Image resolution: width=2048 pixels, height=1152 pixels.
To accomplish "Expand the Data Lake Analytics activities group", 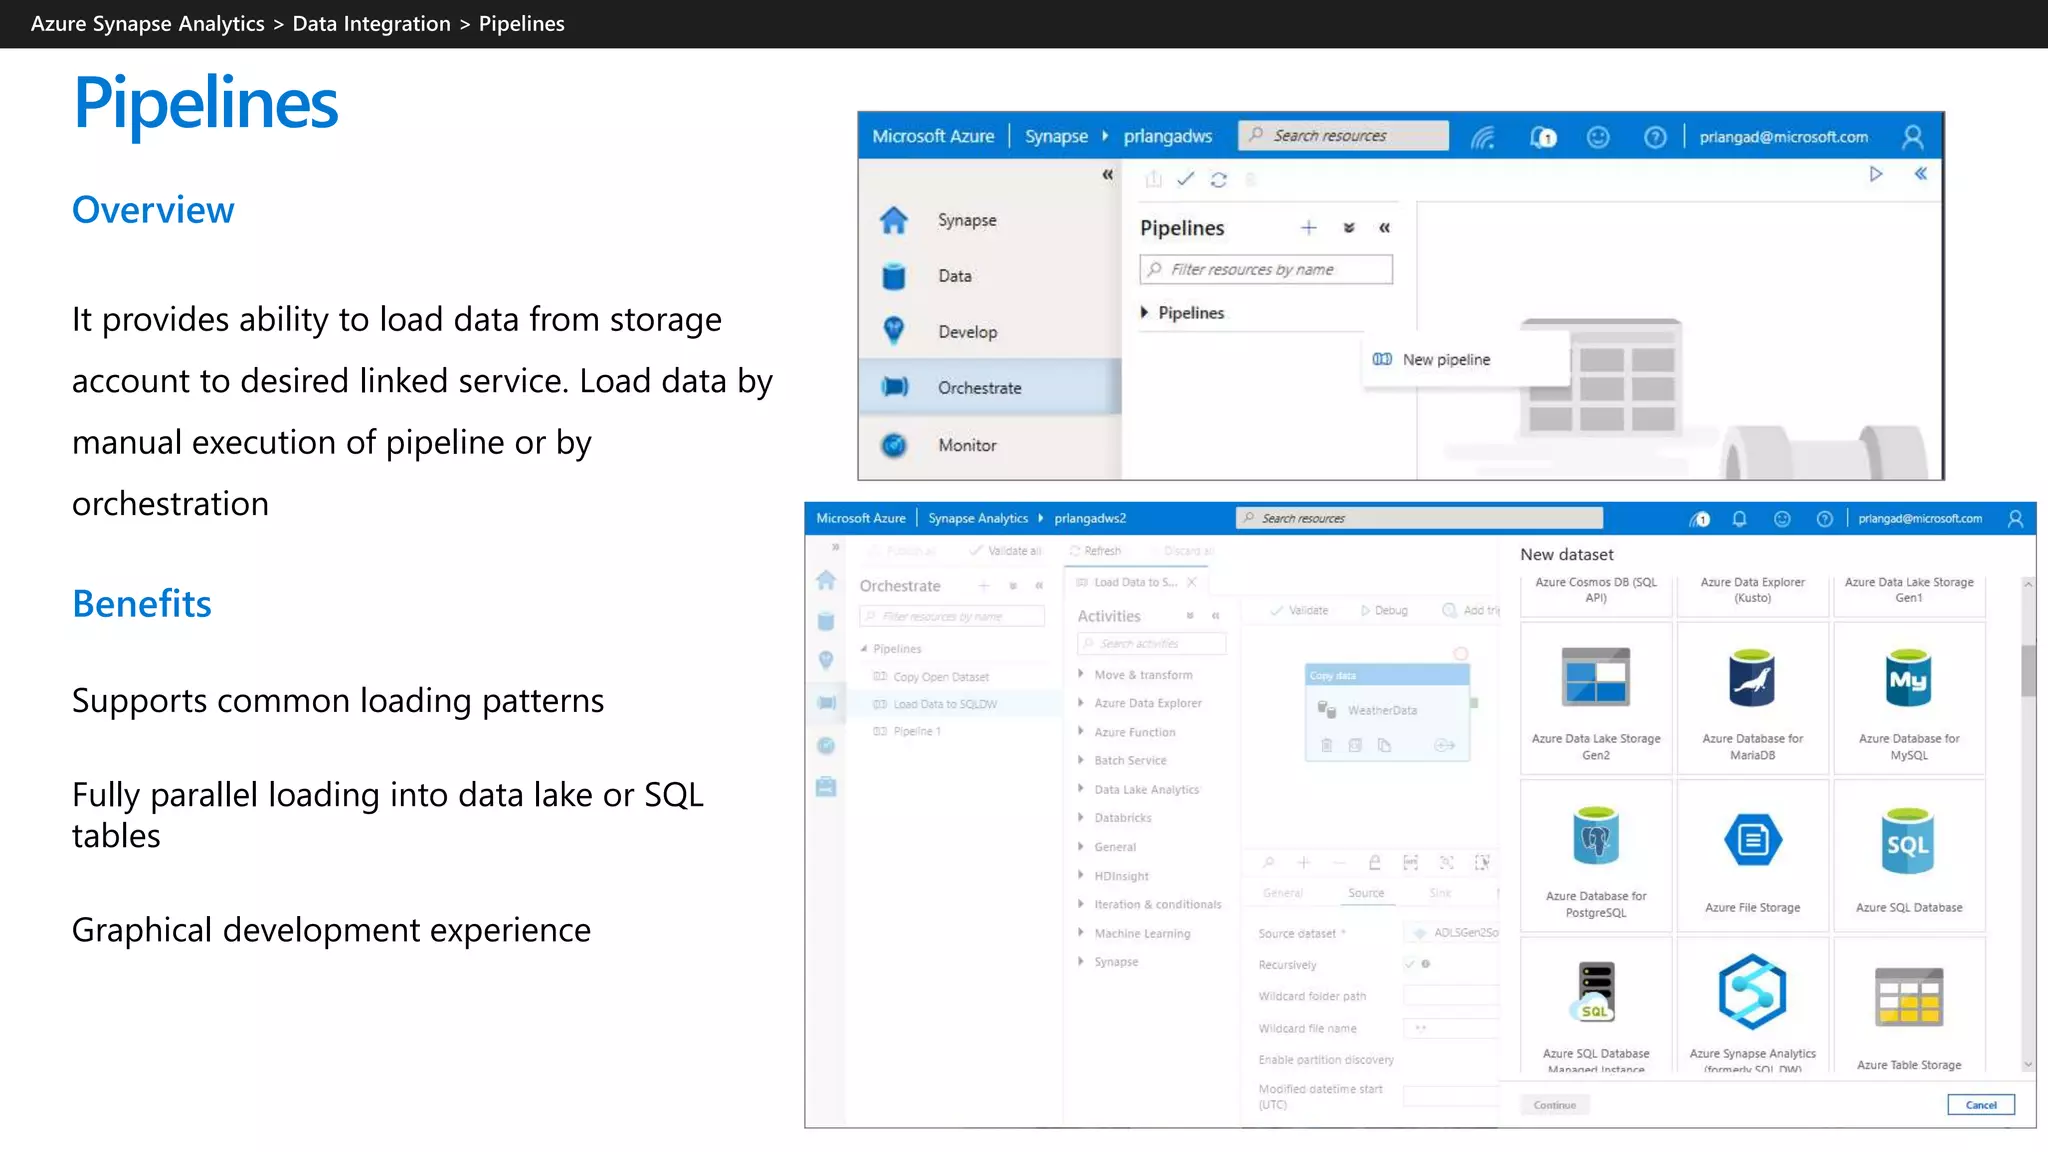I will tap(1081, 789).
